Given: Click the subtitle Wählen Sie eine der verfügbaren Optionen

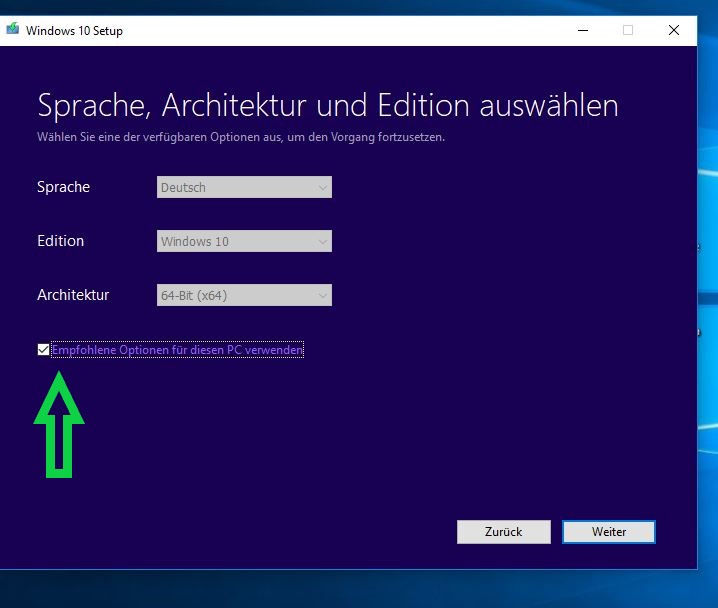Looking at the screenshot, I should [x=241, y=137].
